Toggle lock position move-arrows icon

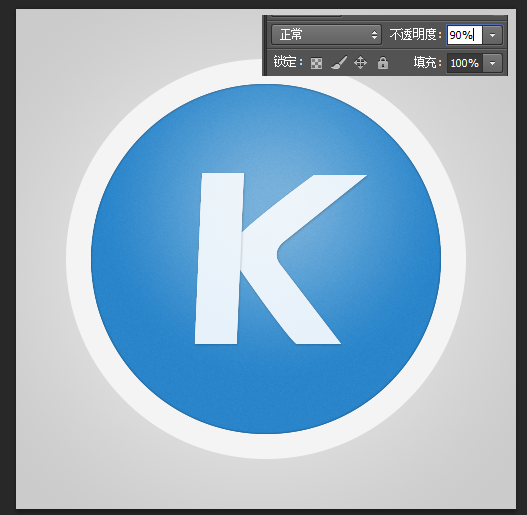[x=360, y=63]
